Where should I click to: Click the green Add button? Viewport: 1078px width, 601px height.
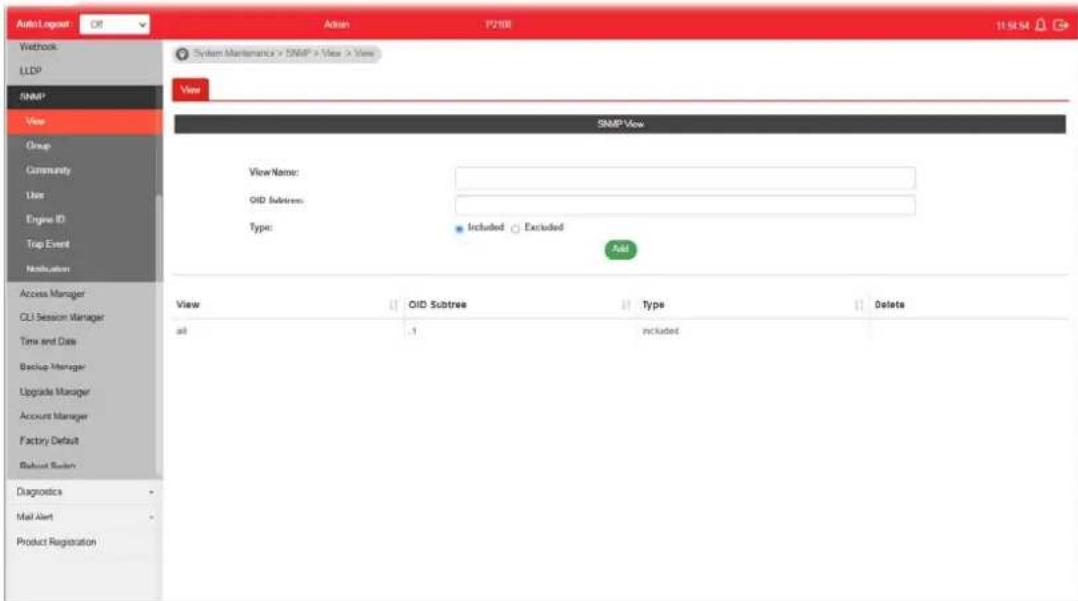pyautogui.click(x=620, y=249)
